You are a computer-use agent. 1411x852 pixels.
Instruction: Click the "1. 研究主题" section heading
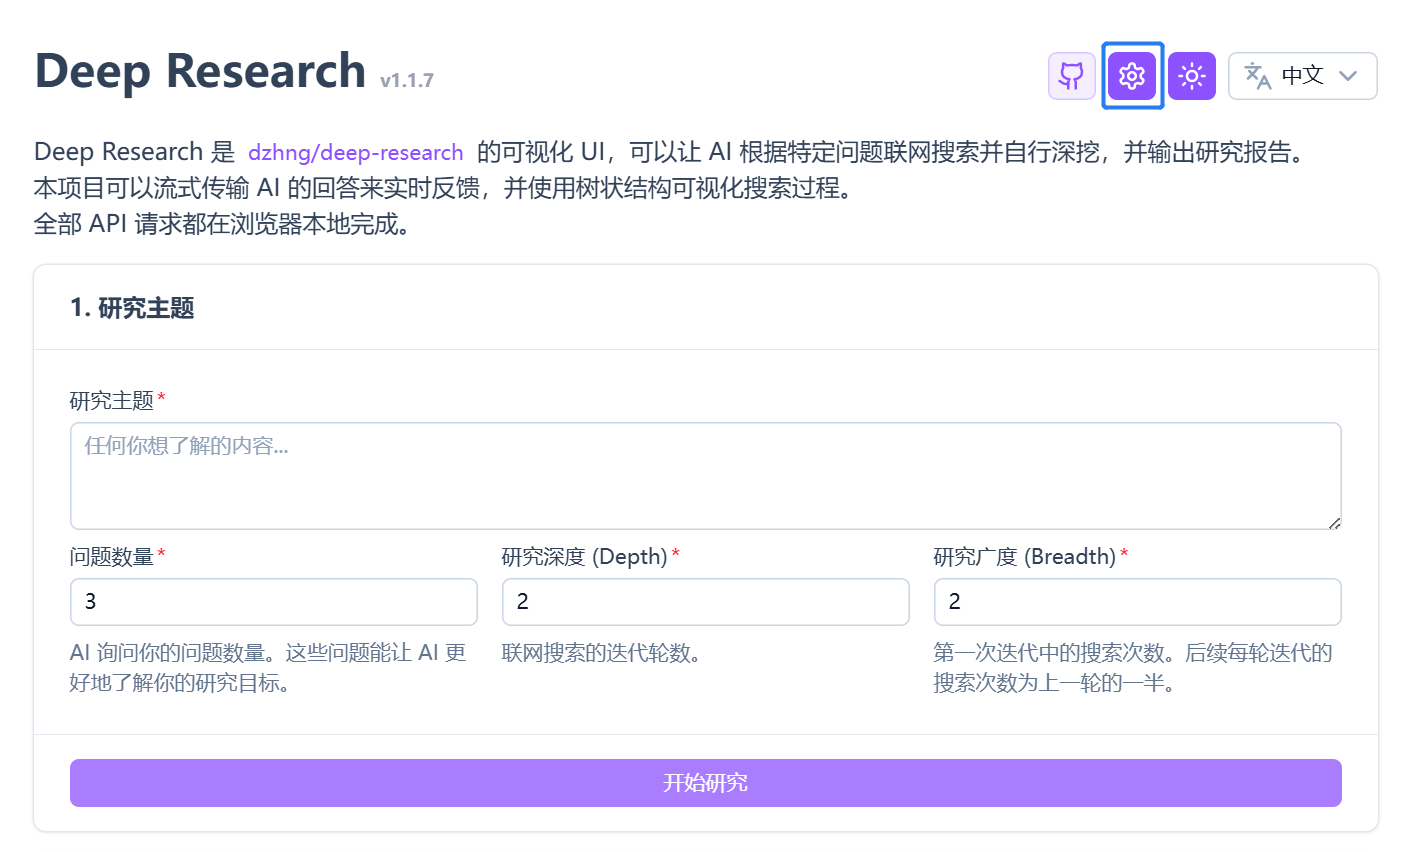(132, 308)
